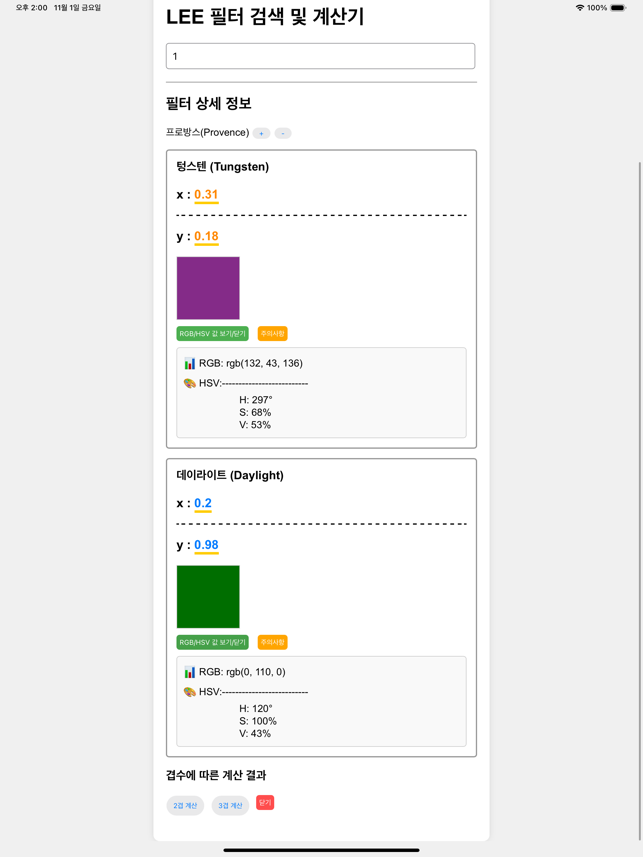Click the minus button next to Provence
Image resolution: width=643 pixels, height=857 pixels.
click(283, 133)
